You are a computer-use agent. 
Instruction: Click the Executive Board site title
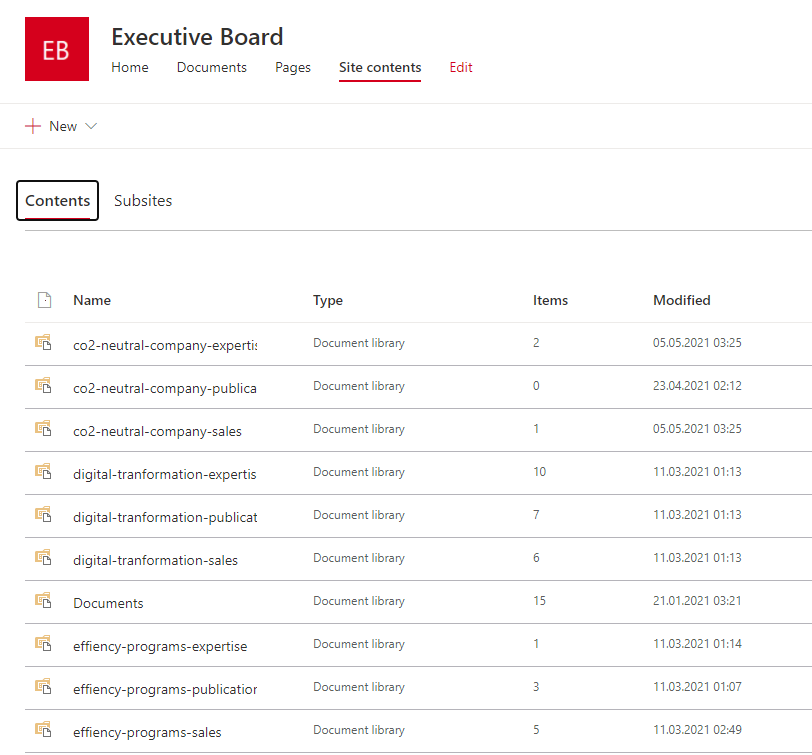[x=197, y=37]
